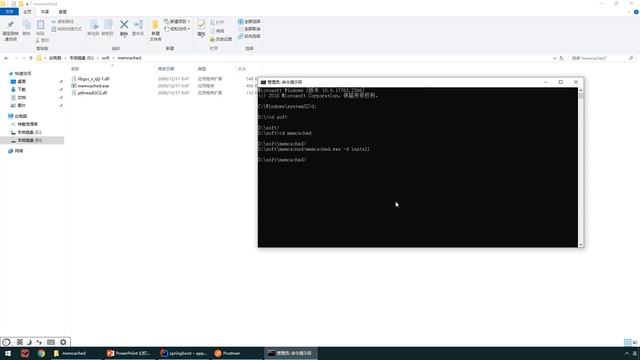Click the Properties checkmark icon in ribbon
Screen dimensions: 640x360
point(201,28)
